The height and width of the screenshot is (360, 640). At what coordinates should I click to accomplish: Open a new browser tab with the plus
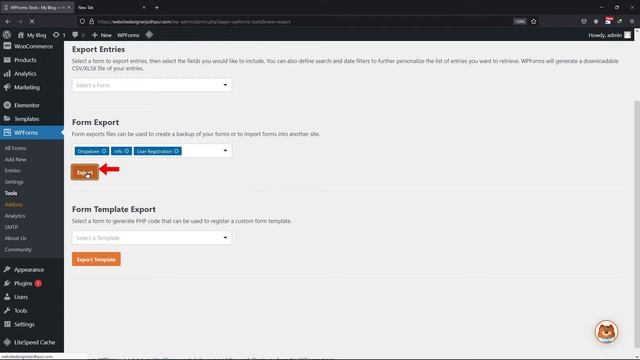(x=157, y=7)
